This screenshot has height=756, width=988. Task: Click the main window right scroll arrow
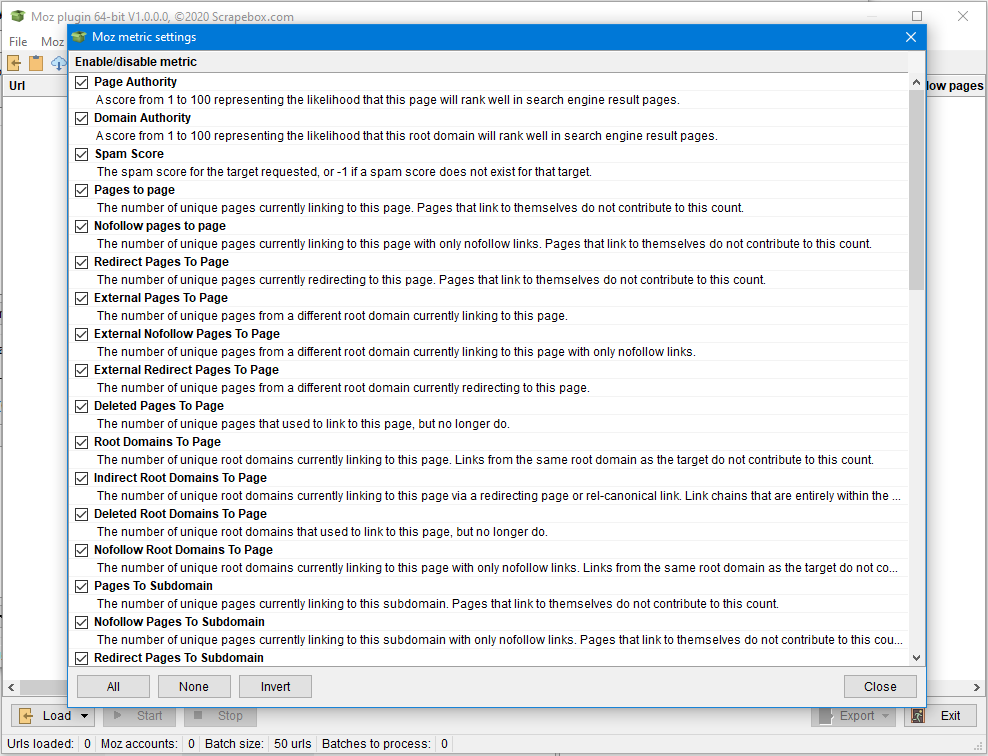(977, 687)
